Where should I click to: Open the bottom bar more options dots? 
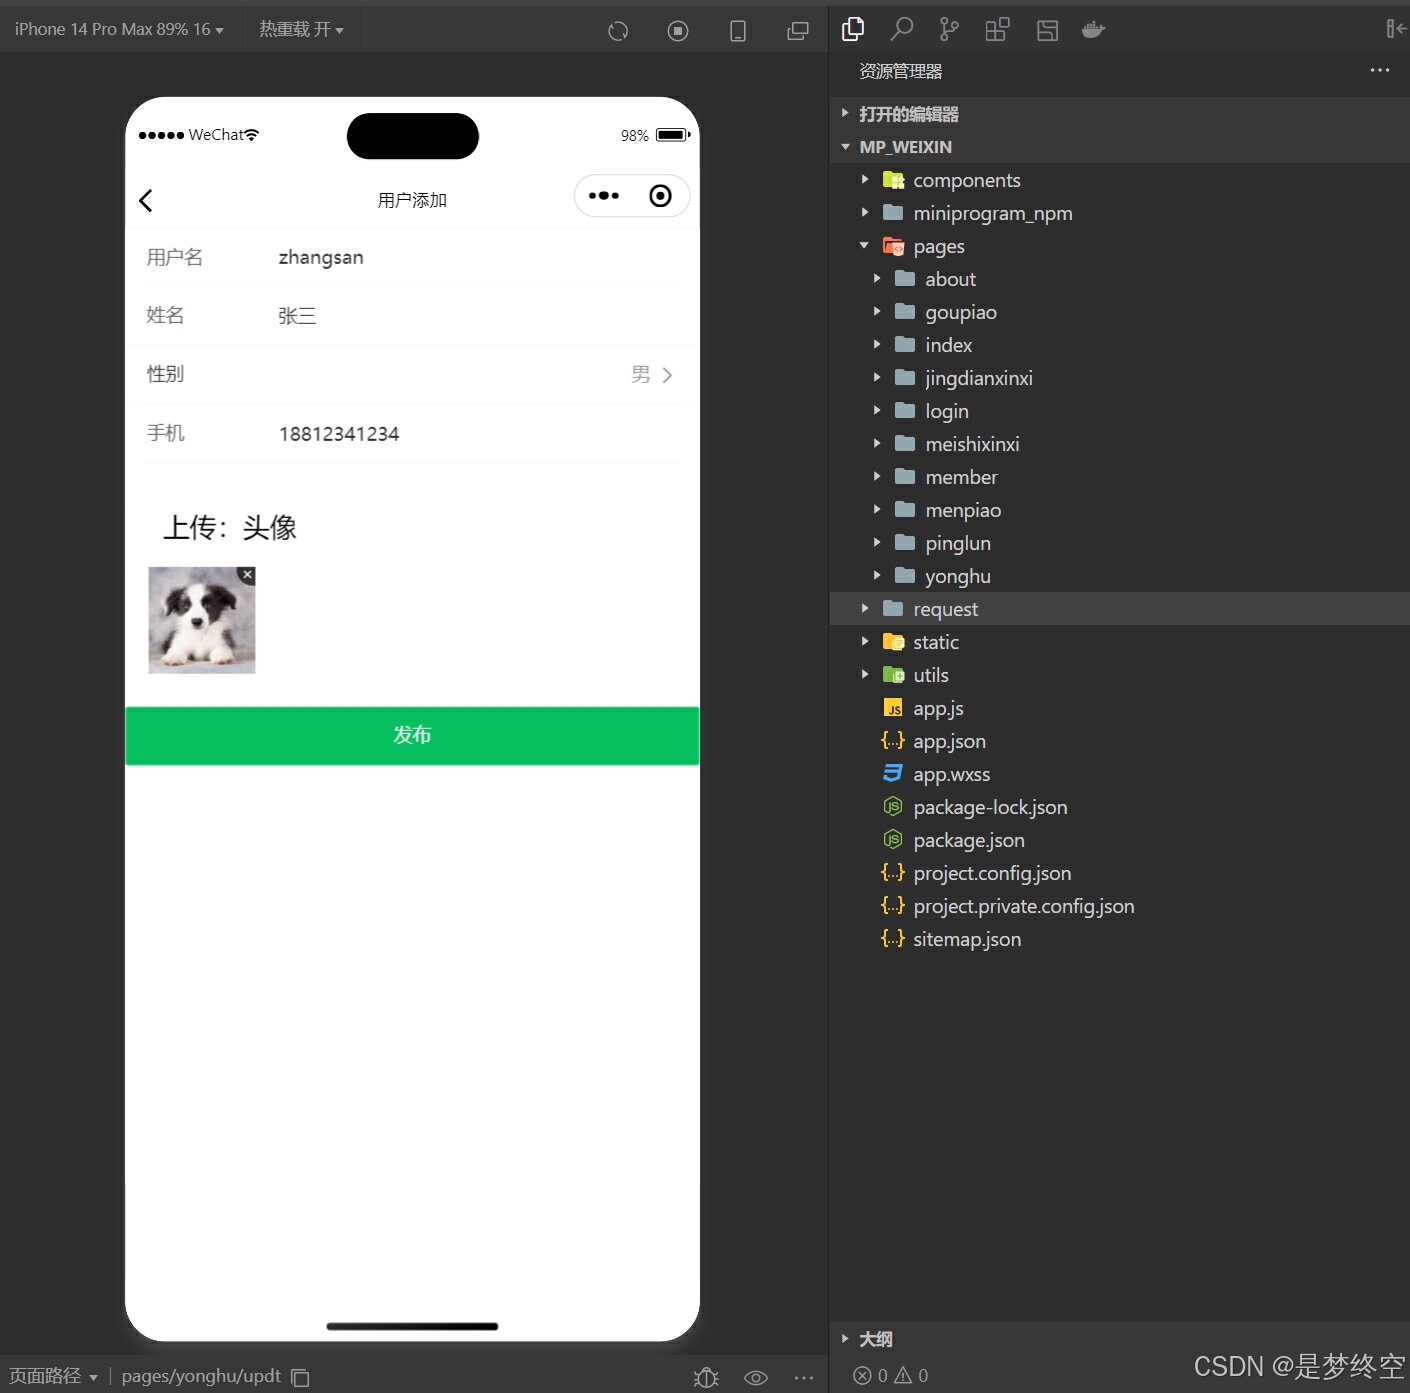804,1377
